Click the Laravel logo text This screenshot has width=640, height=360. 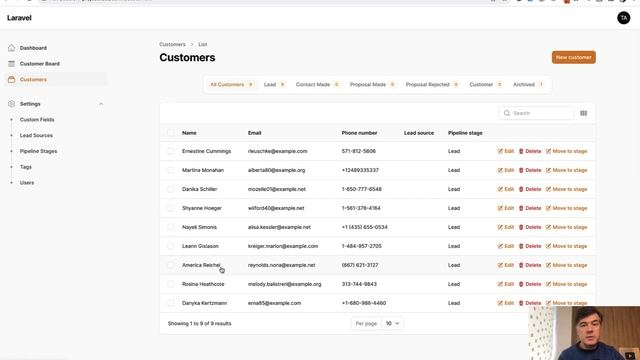pos(19,18)
